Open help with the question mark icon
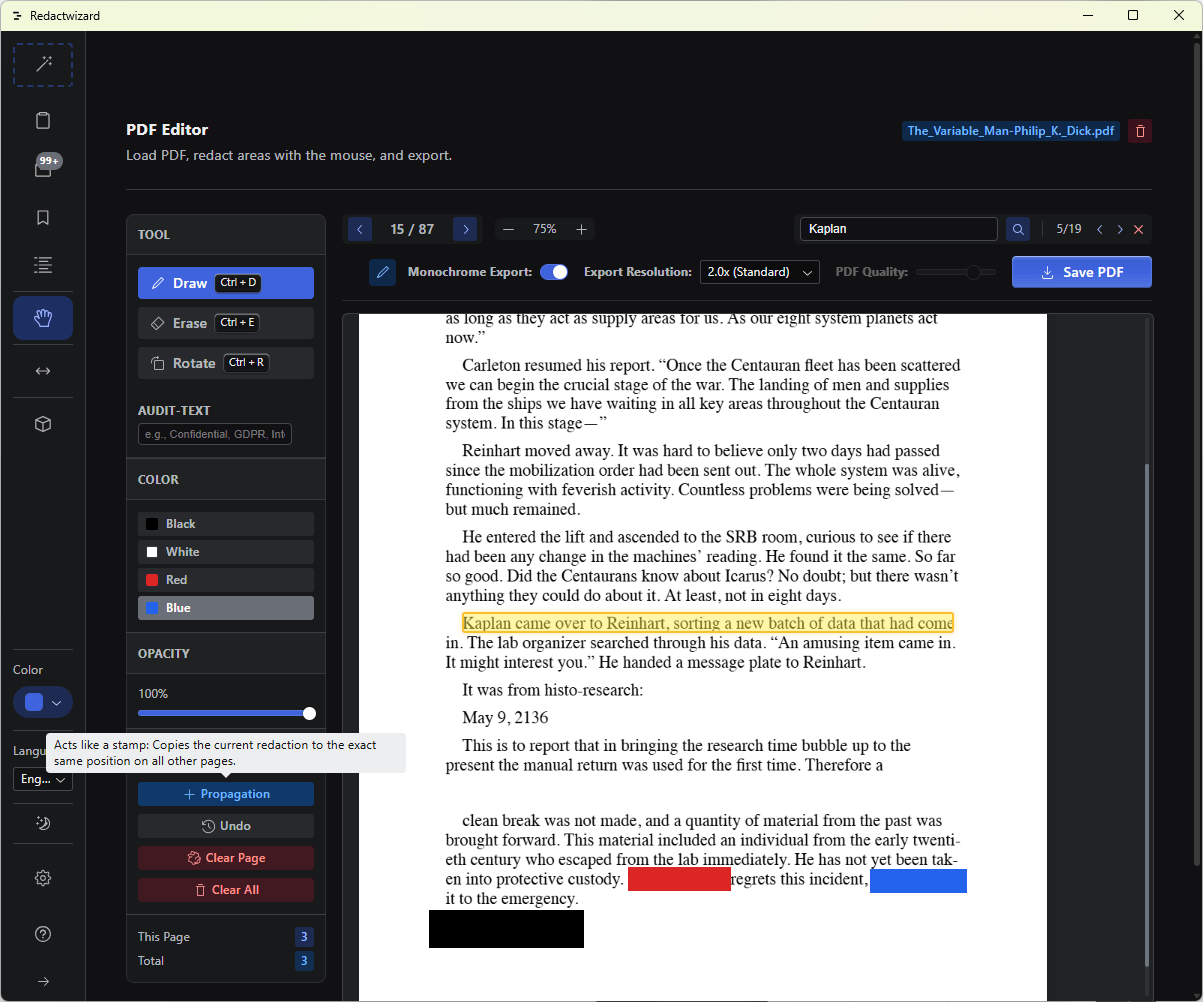This screenshot has width=1203, height=1002. pyautogui.click(x=43, y=934)
